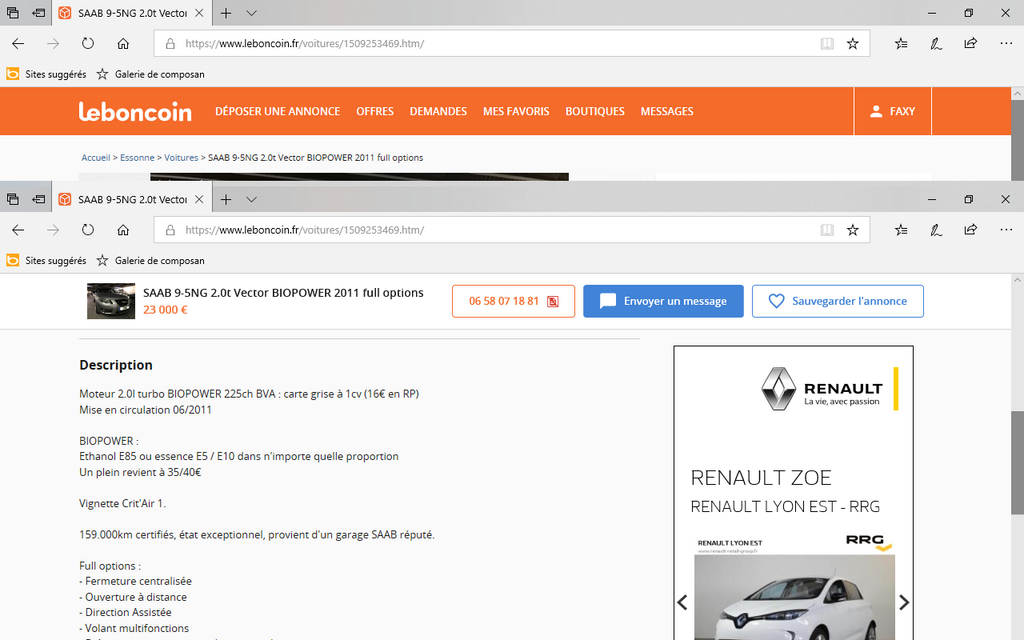Viewport: 1024px width, 640px height.
Task: Click phone number 06 58 07 18 81 button
Action: [513, 301]
